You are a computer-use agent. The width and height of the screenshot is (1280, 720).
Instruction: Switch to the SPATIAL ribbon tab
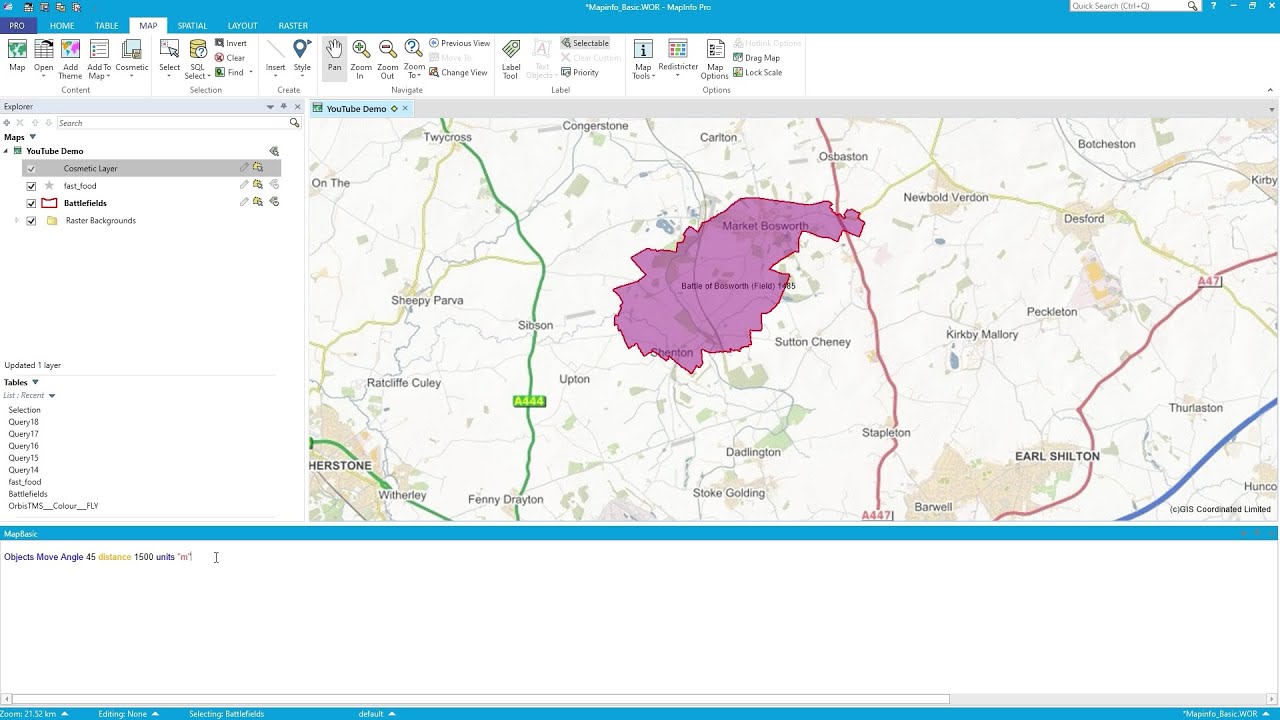(193, 25)
